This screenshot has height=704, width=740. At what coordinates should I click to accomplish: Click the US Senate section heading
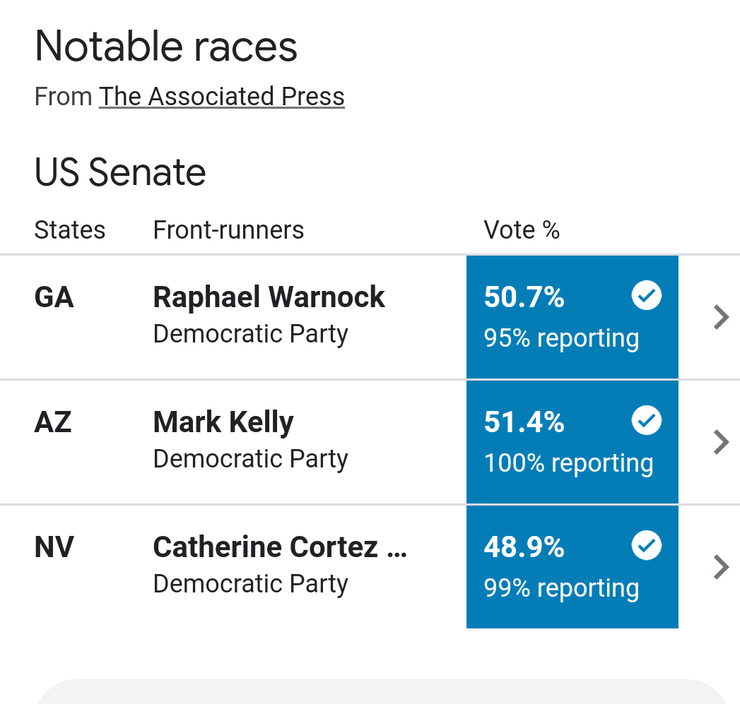coord(120,172)
